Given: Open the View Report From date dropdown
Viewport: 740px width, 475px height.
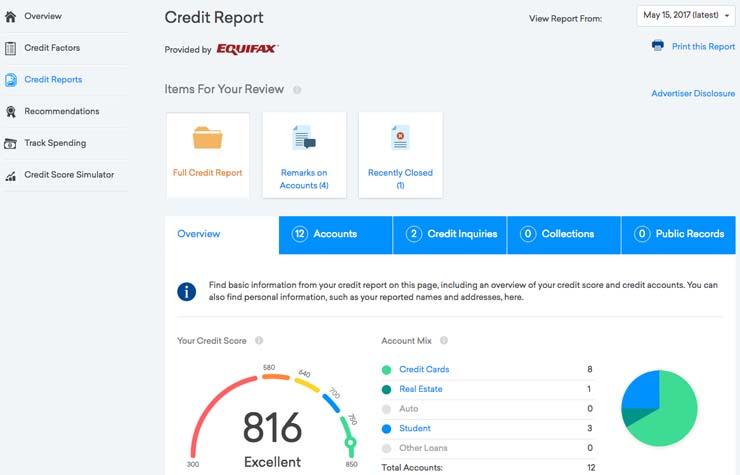Looking at the screenshot, I should click(686, 16).
